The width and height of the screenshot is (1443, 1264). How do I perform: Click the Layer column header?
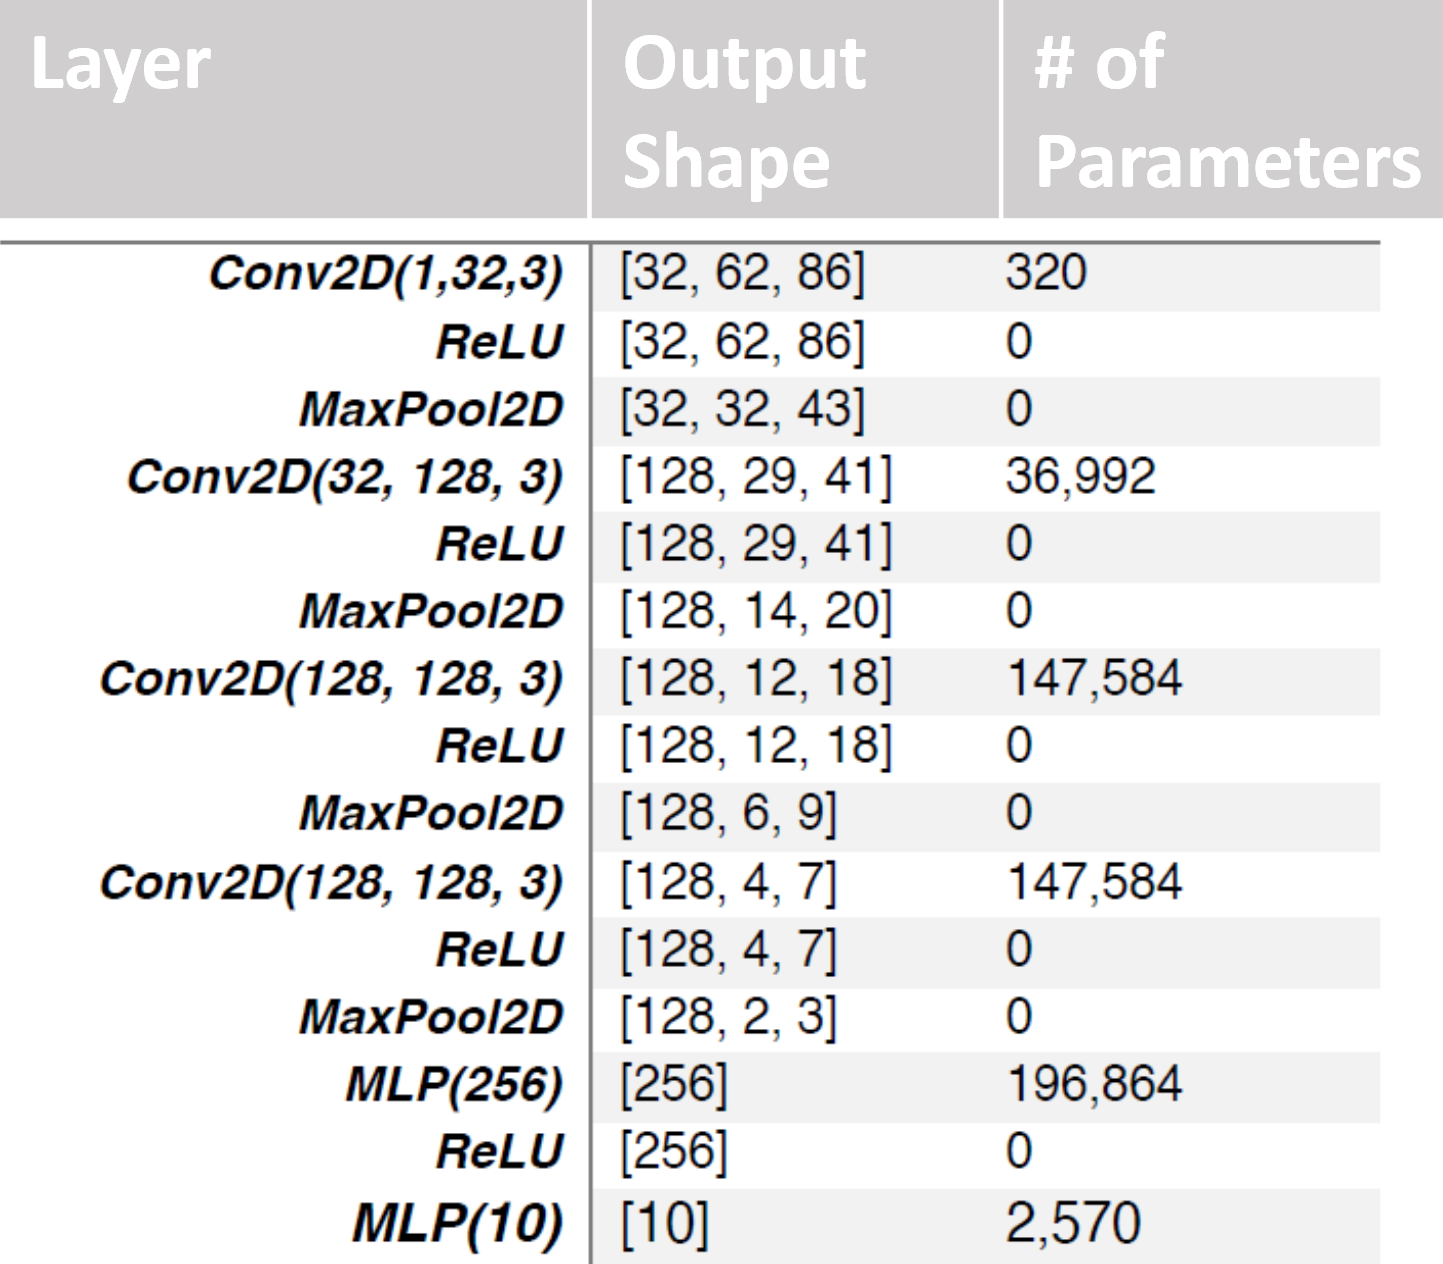121,66
